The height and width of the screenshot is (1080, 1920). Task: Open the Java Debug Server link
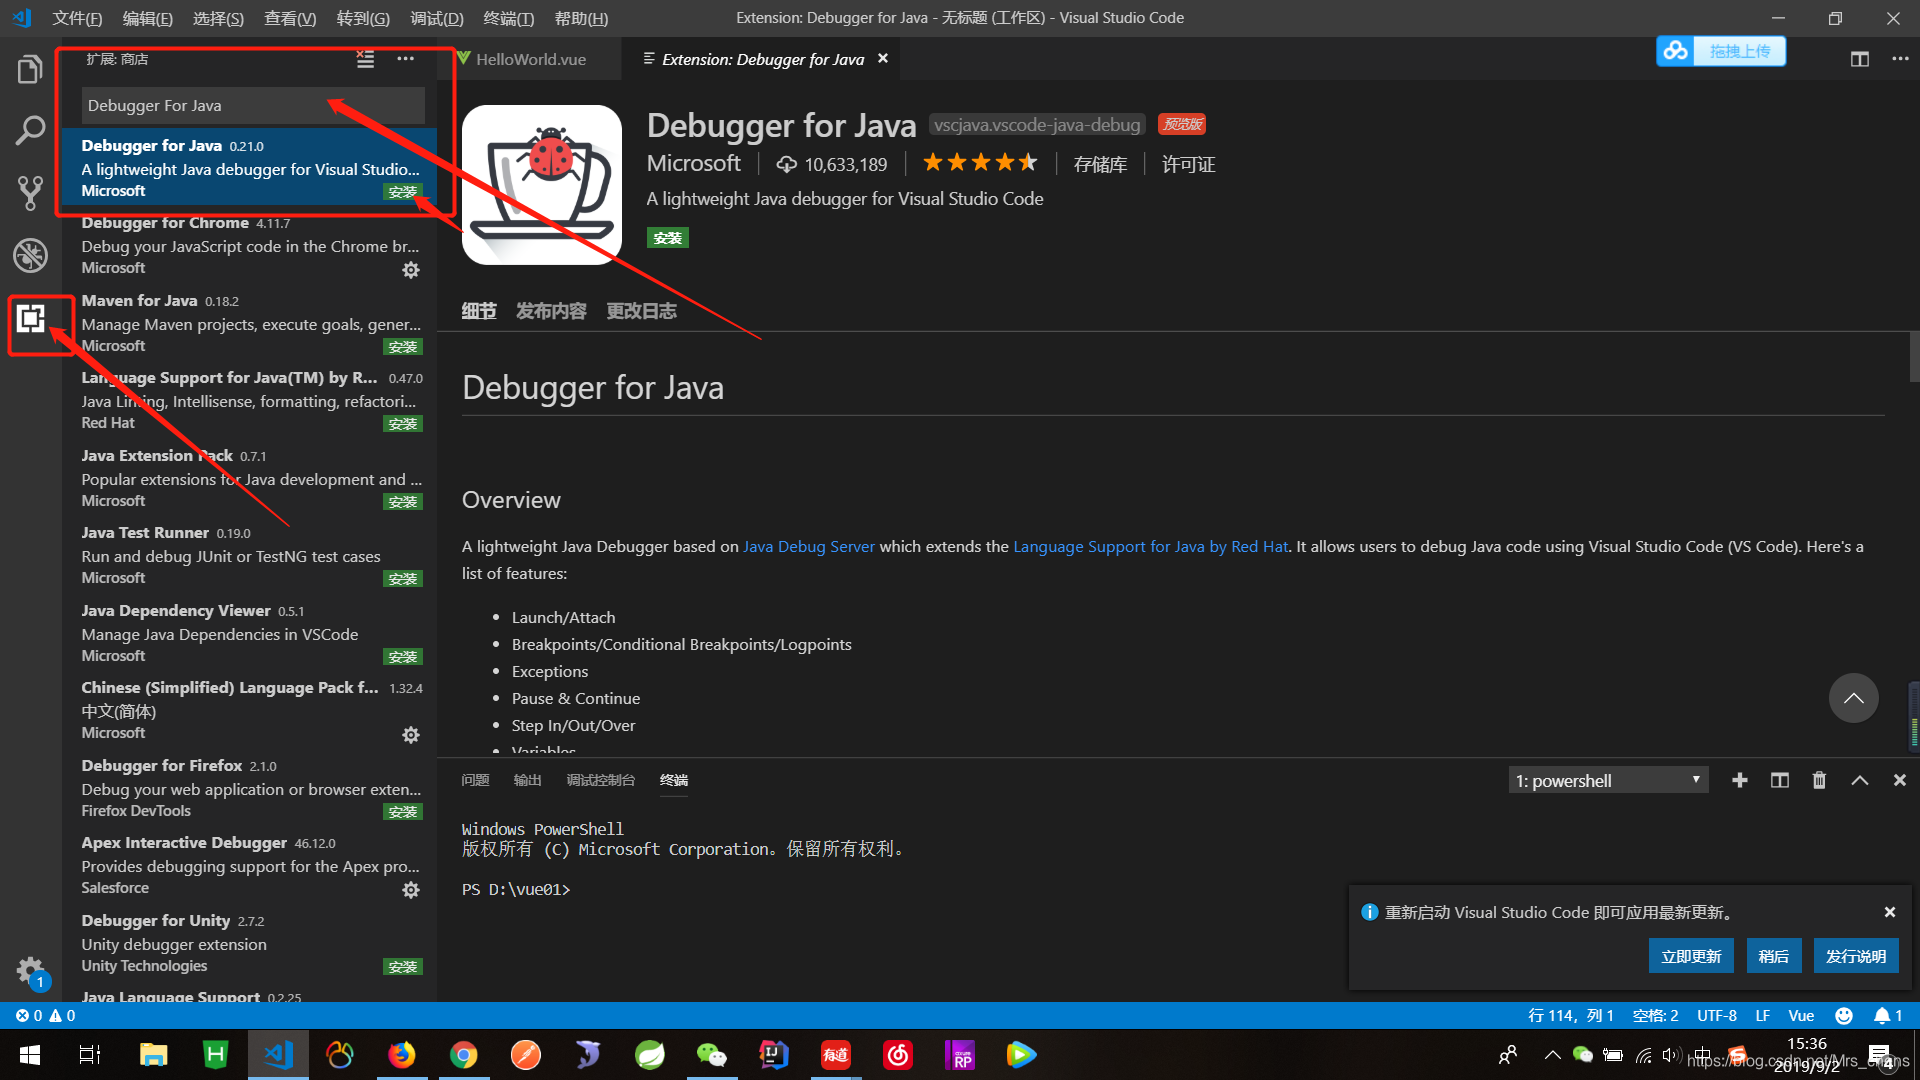pyautogui.click(x=808, y=547)
